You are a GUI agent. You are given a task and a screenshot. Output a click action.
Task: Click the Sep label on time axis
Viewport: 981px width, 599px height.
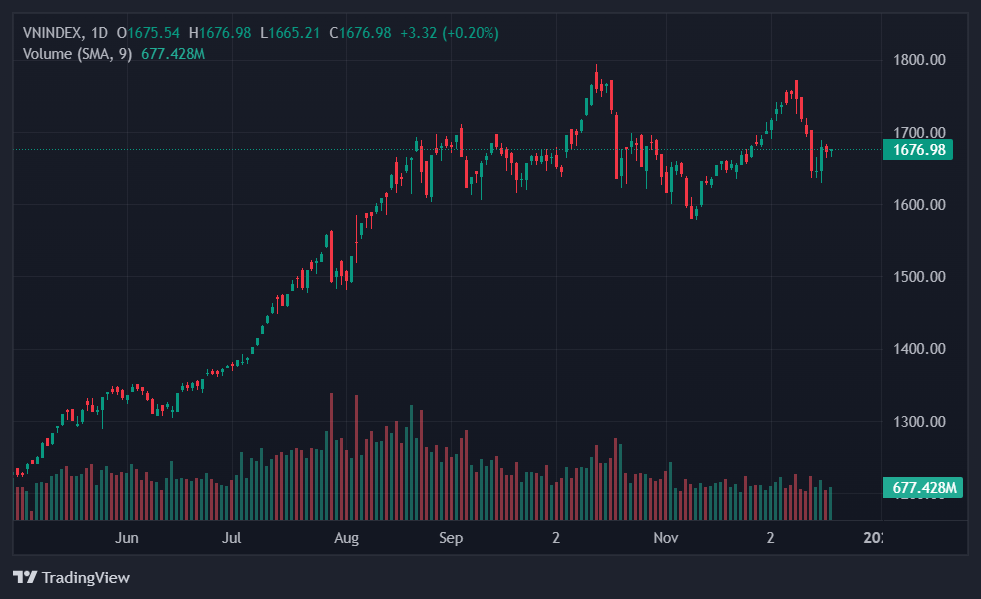point(451,538)
